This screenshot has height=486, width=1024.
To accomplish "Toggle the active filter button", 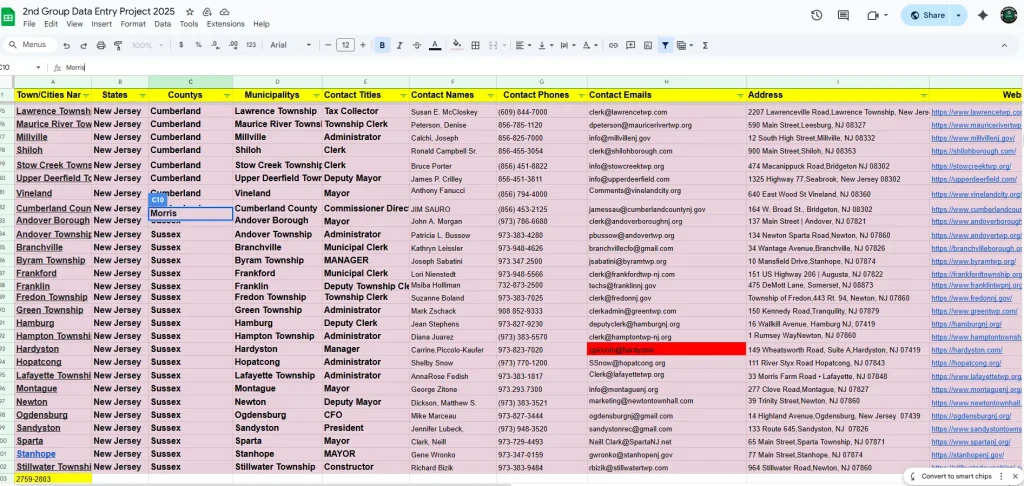I will click(665, 45).
